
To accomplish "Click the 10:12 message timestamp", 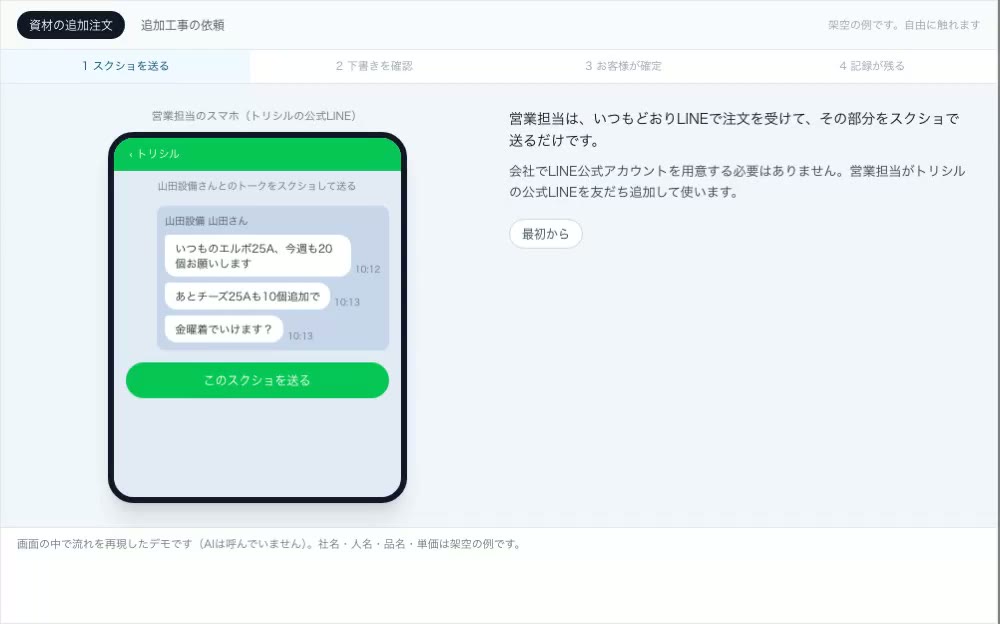I will tap(368, 269).
